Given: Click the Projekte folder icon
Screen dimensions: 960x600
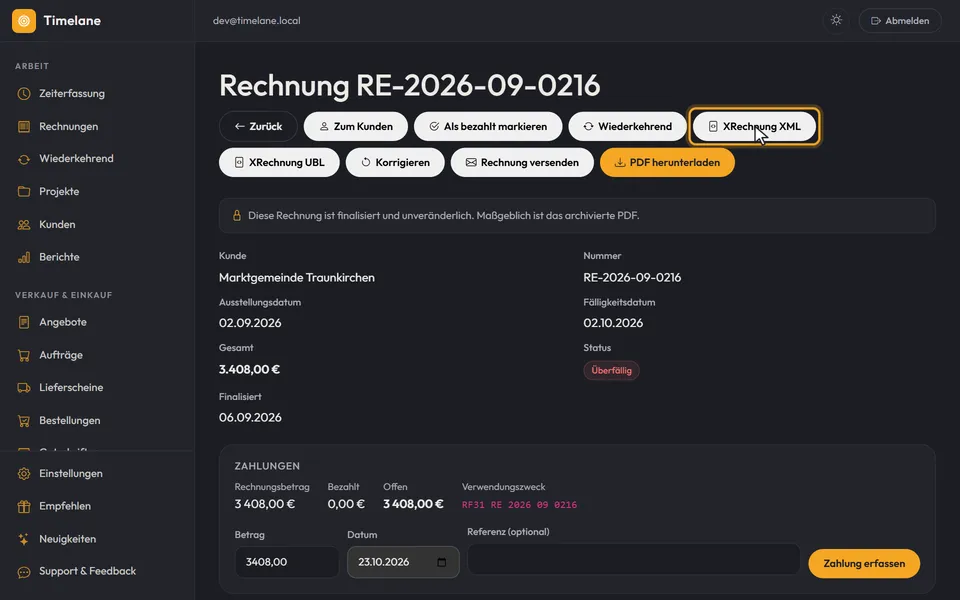Looking at the screenshot, I should (x=24, y=192).
